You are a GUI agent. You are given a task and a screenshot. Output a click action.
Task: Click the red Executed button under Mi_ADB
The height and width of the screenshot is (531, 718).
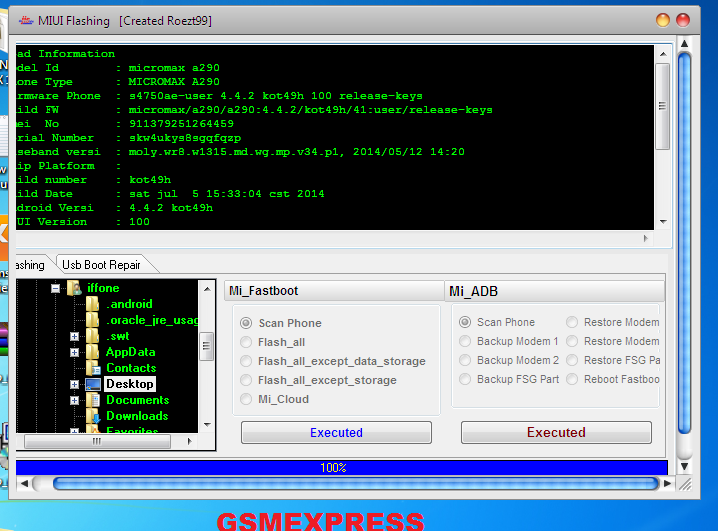(x=556, y=433)
